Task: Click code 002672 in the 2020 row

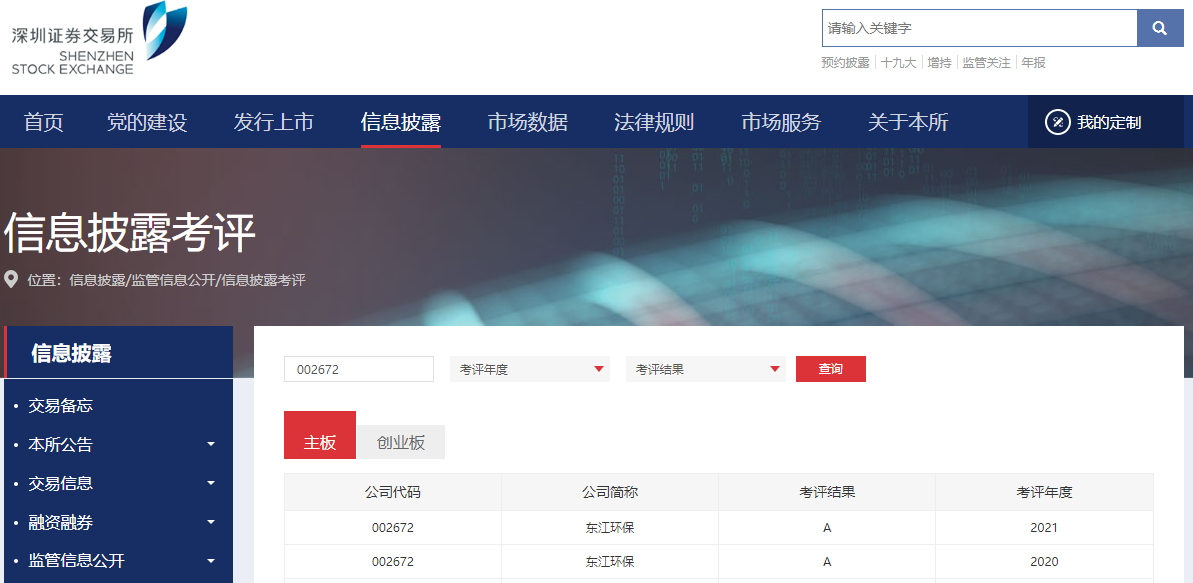Action: (393, 562)
